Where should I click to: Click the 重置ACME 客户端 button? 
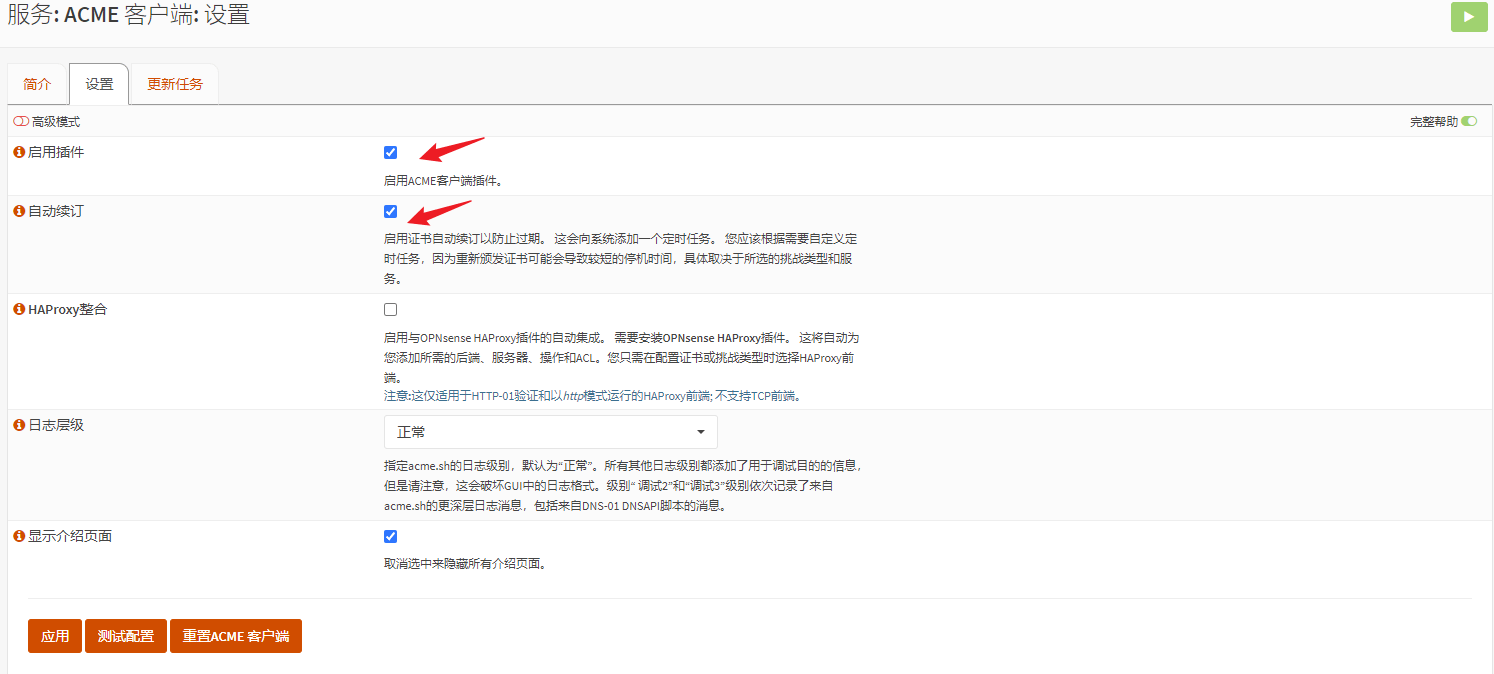[235, 636]
